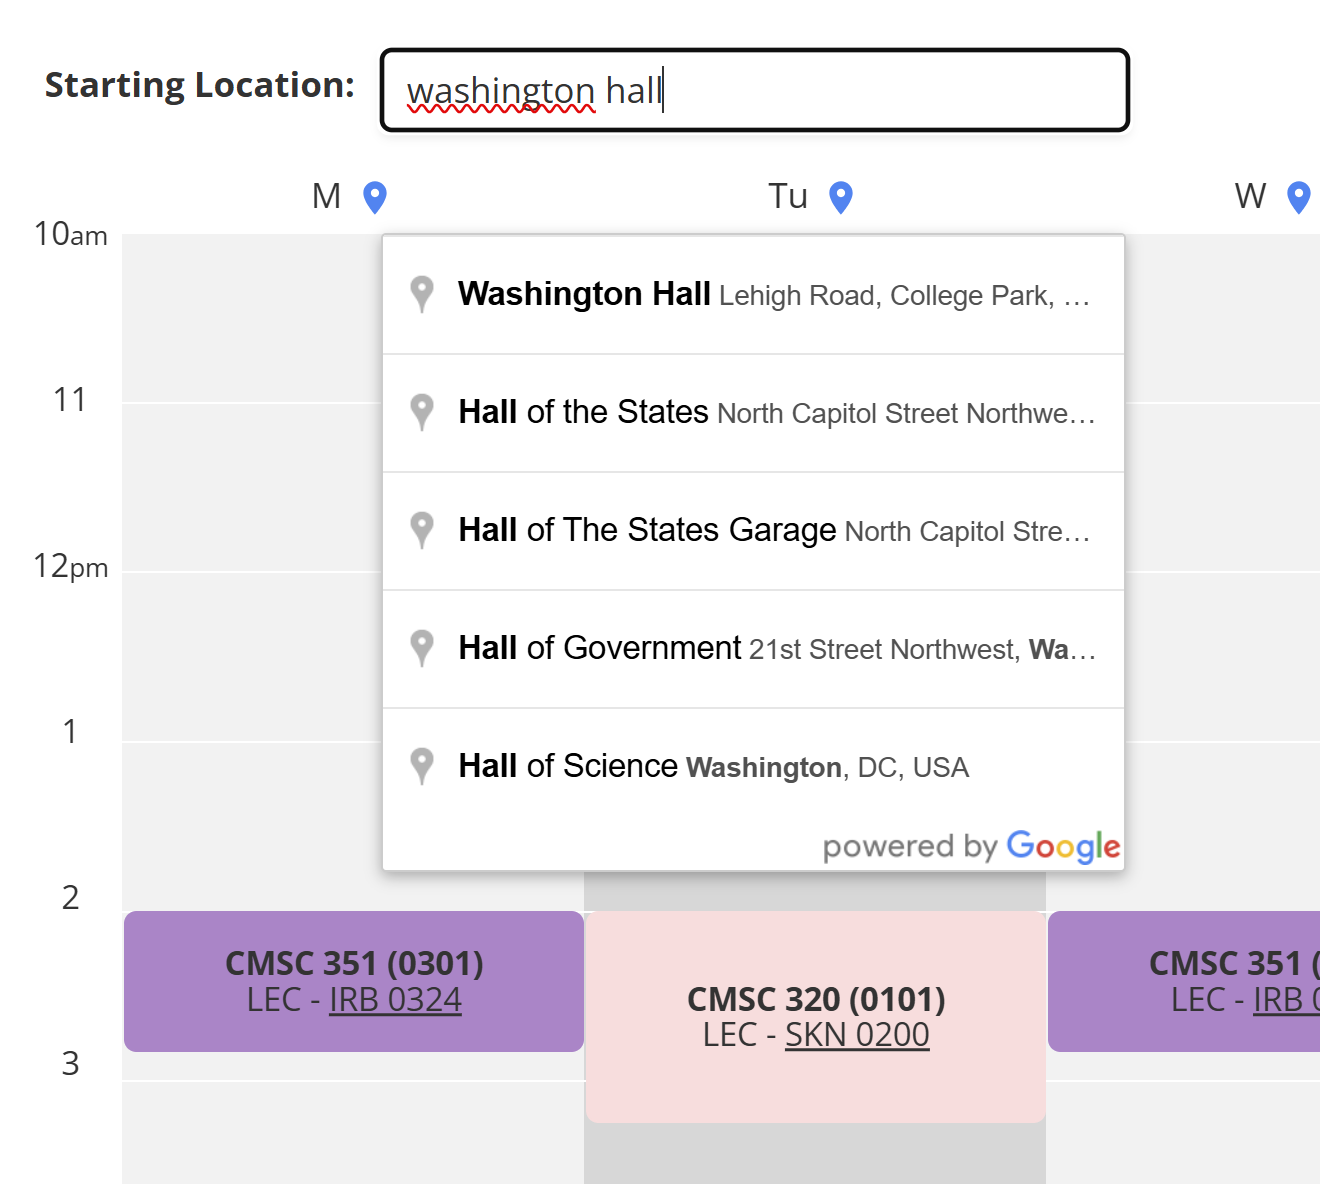1320x1184 pixels.
Task: Click pin icon beside Hall of Government
Action: (423, 648)
